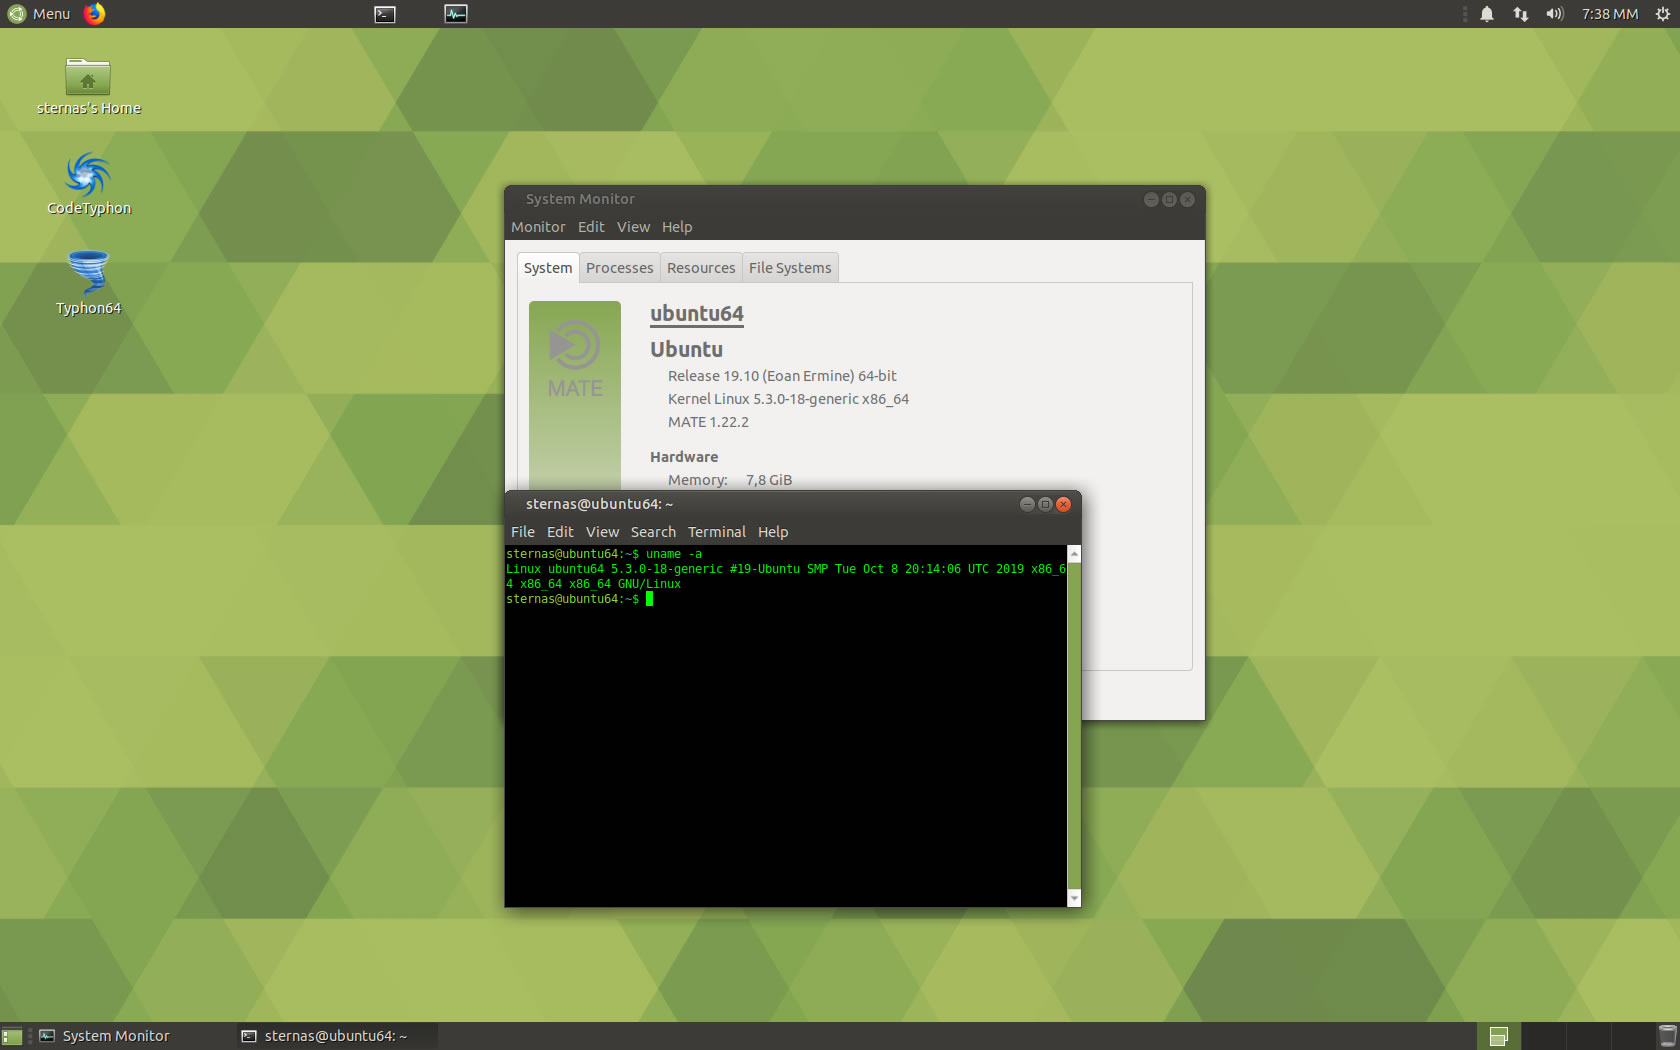Image resolution: width=1680 pixels, height=1050 pixels.
Task: Switch to the first workspace in switcher
Action: pyautogui.click(x=1498, y=1036)
